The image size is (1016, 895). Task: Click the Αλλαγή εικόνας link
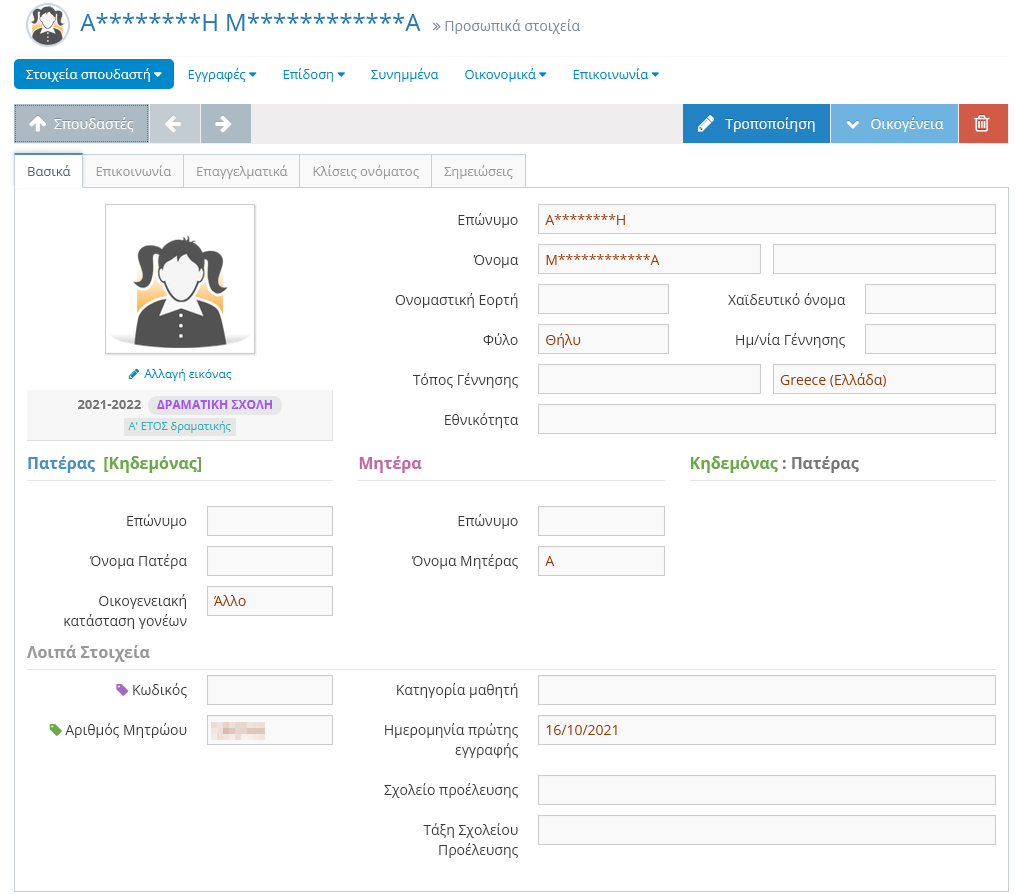(180, 374)
